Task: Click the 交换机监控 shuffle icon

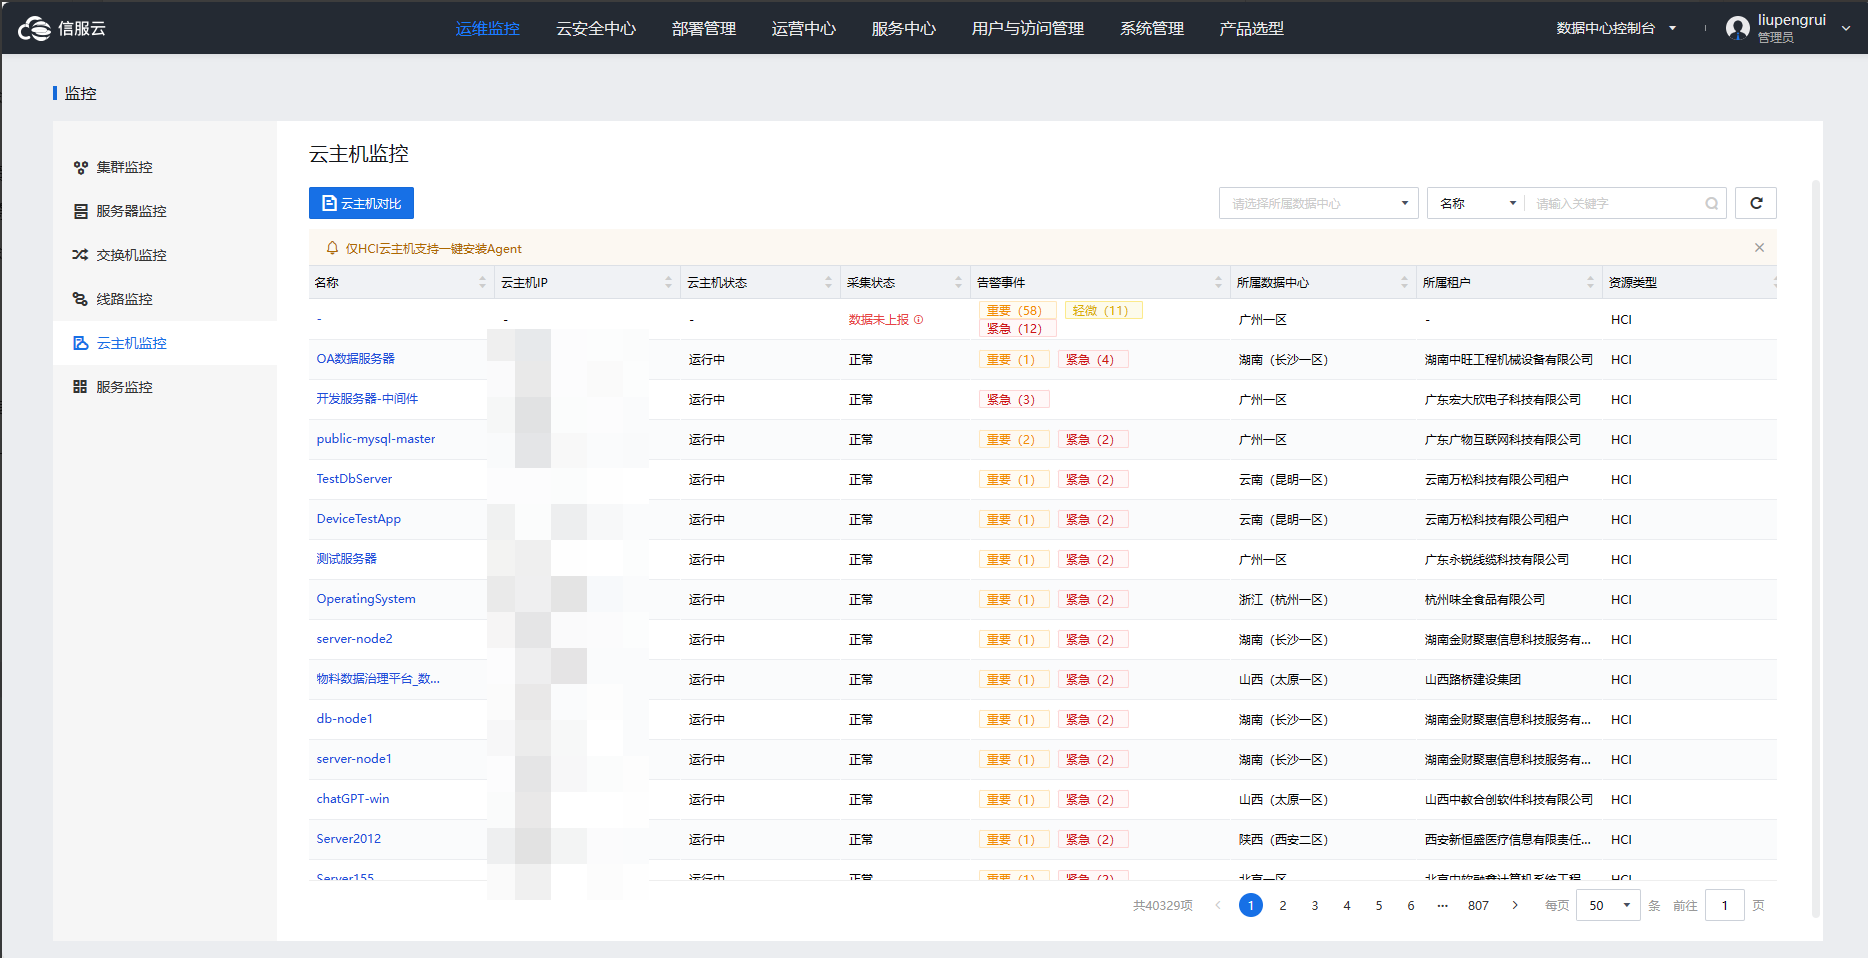Action: 81,255
